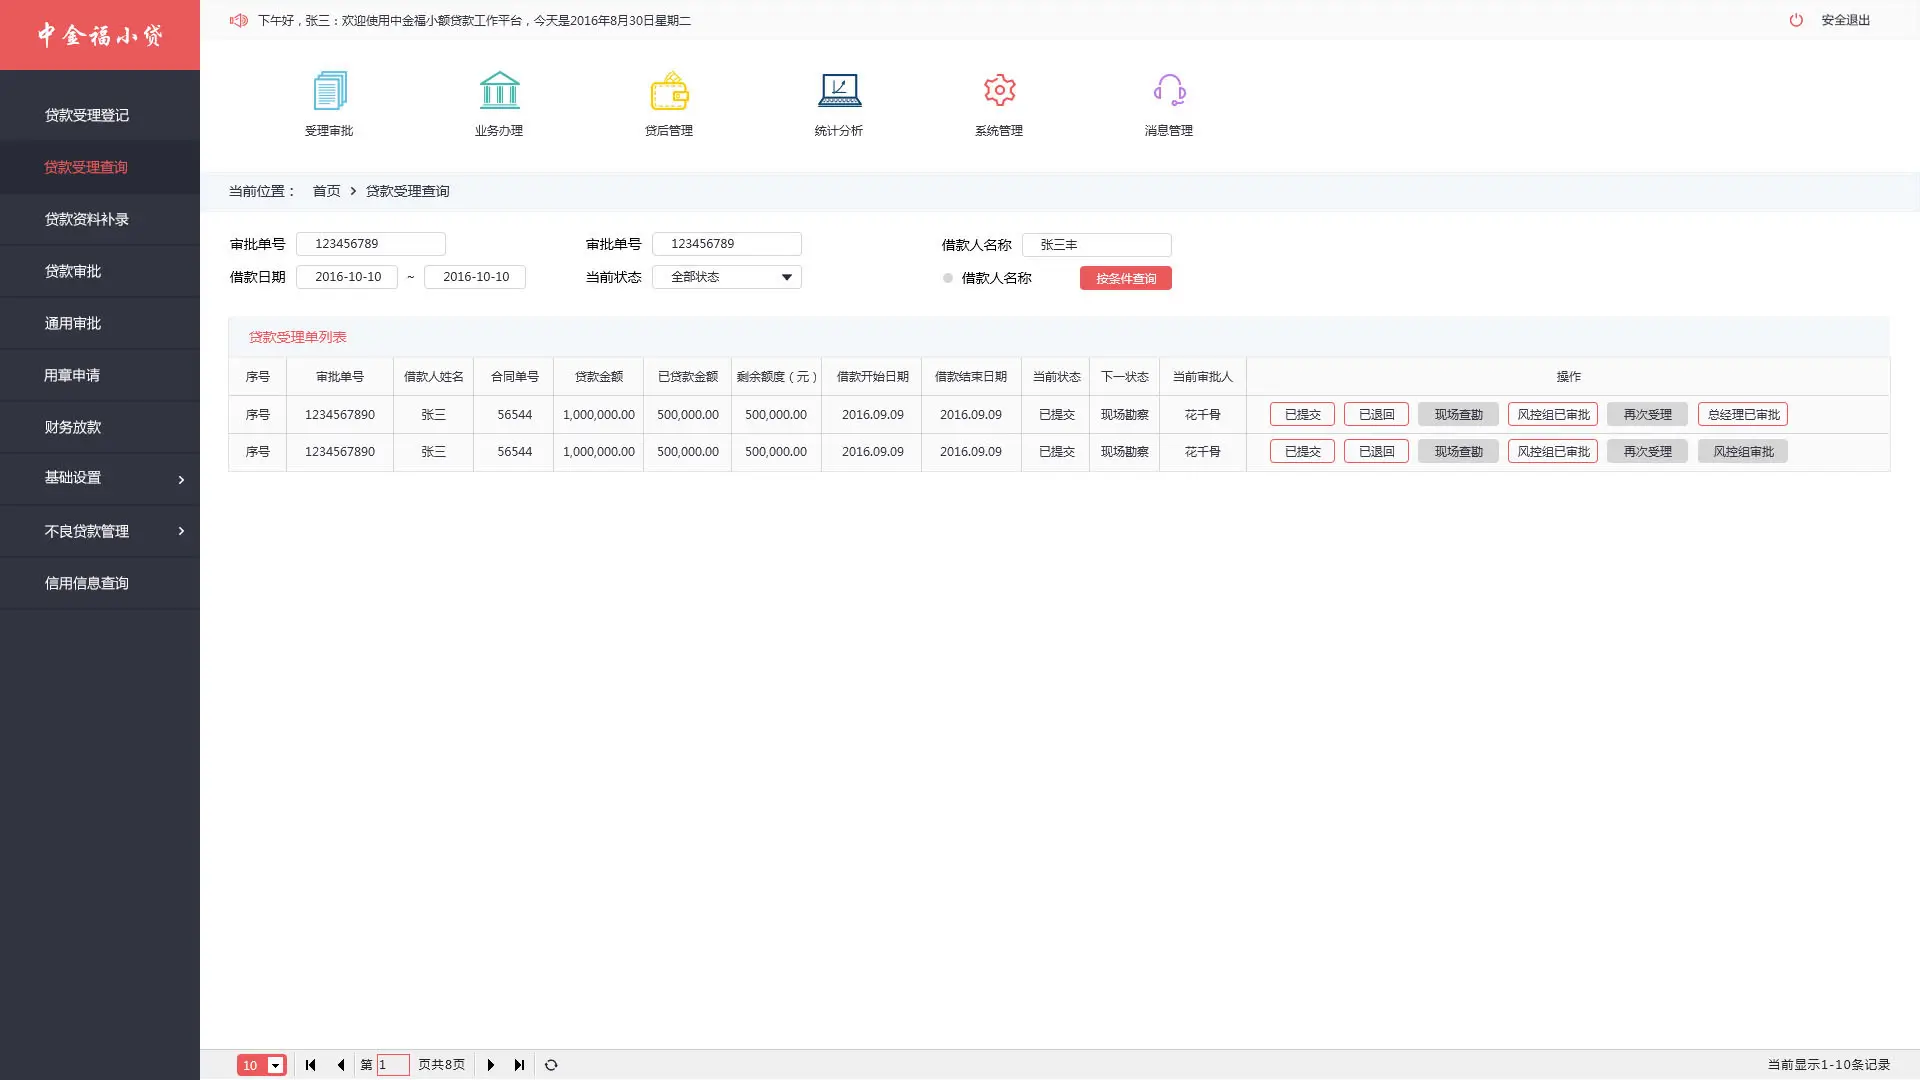Click the 贷款受理单列表 panel title

[298, 337]
